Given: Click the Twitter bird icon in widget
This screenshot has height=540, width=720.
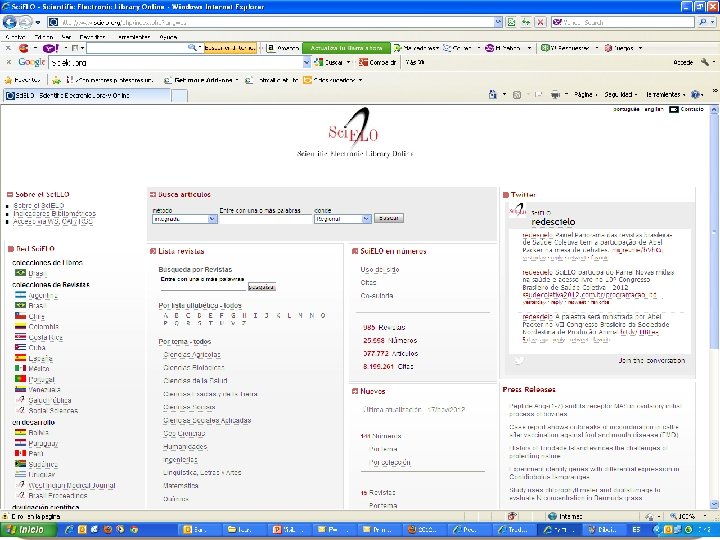Looking at the screenshot, I should pyautogui.click(x=518, y=360).
